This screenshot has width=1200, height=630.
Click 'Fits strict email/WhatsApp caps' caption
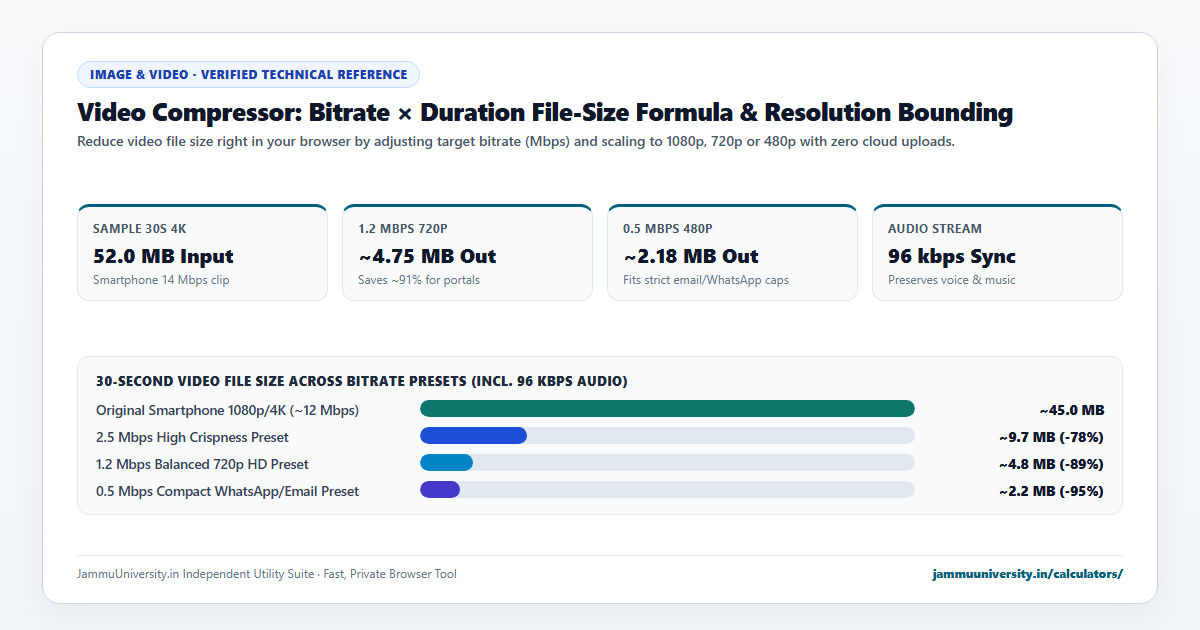point(706,280)
